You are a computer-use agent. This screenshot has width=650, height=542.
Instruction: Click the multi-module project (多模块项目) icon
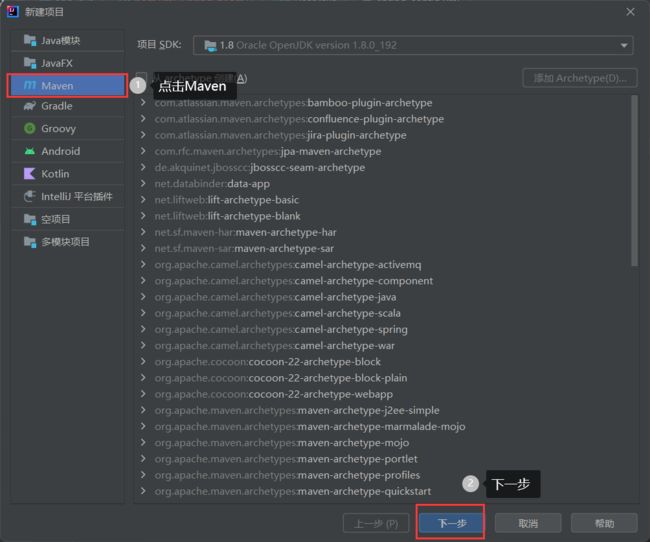click(30, 242)
